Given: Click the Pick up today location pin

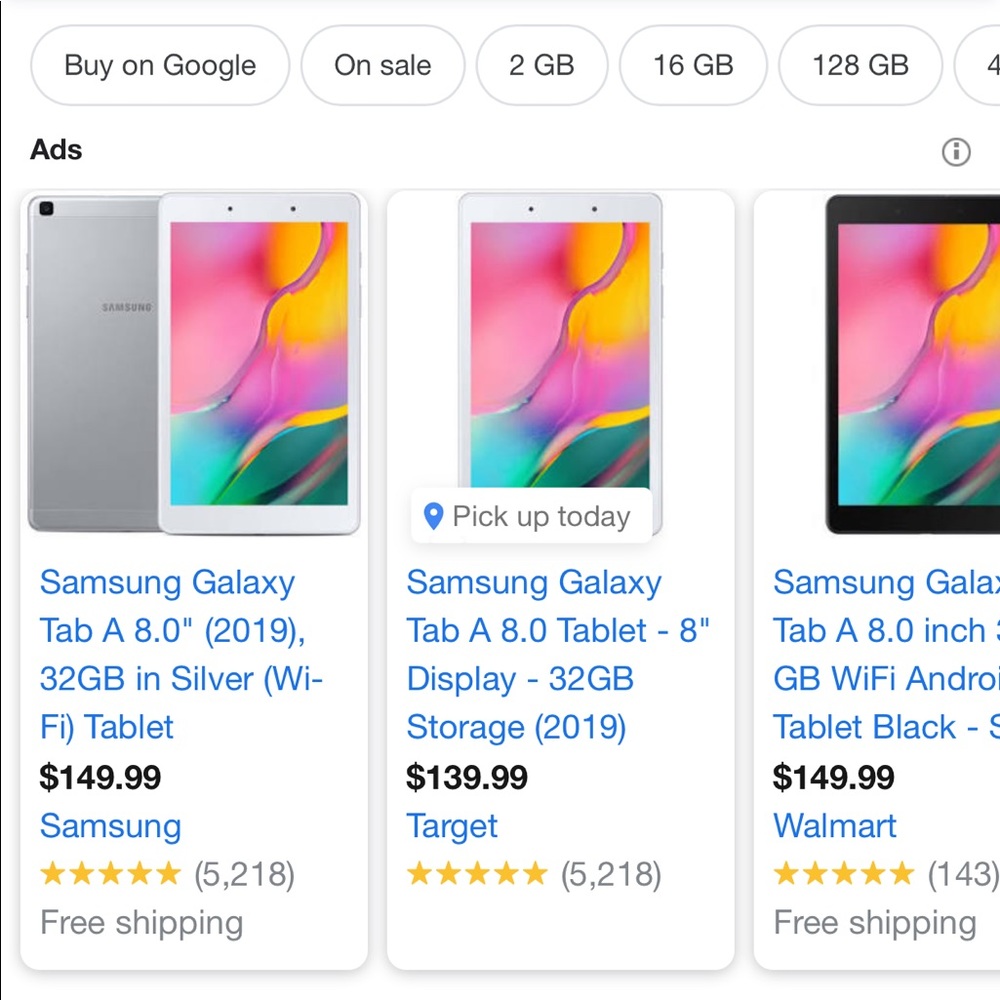Looking at the screenshot, I should point(434,516).
